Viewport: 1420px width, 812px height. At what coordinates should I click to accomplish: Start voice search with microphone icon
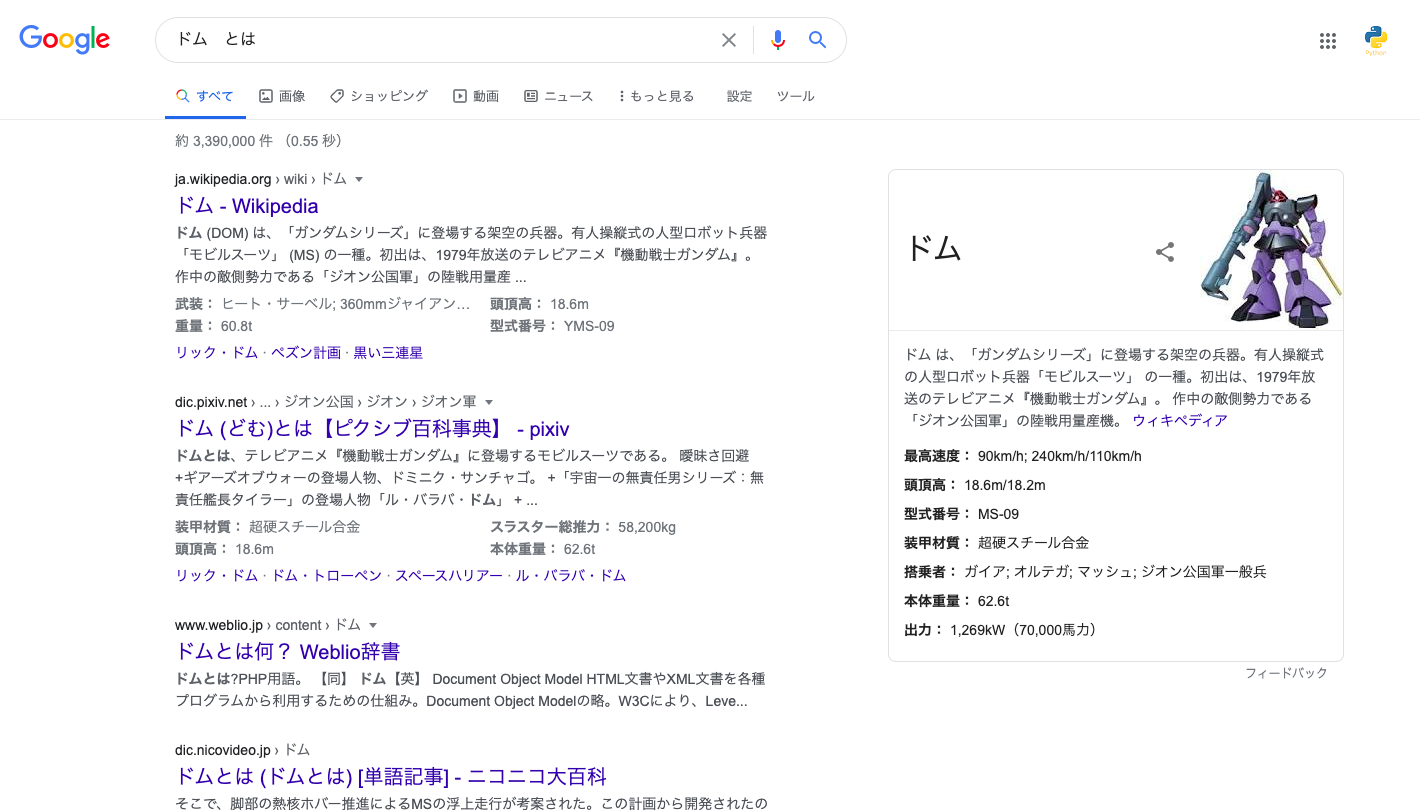(778, 40)
